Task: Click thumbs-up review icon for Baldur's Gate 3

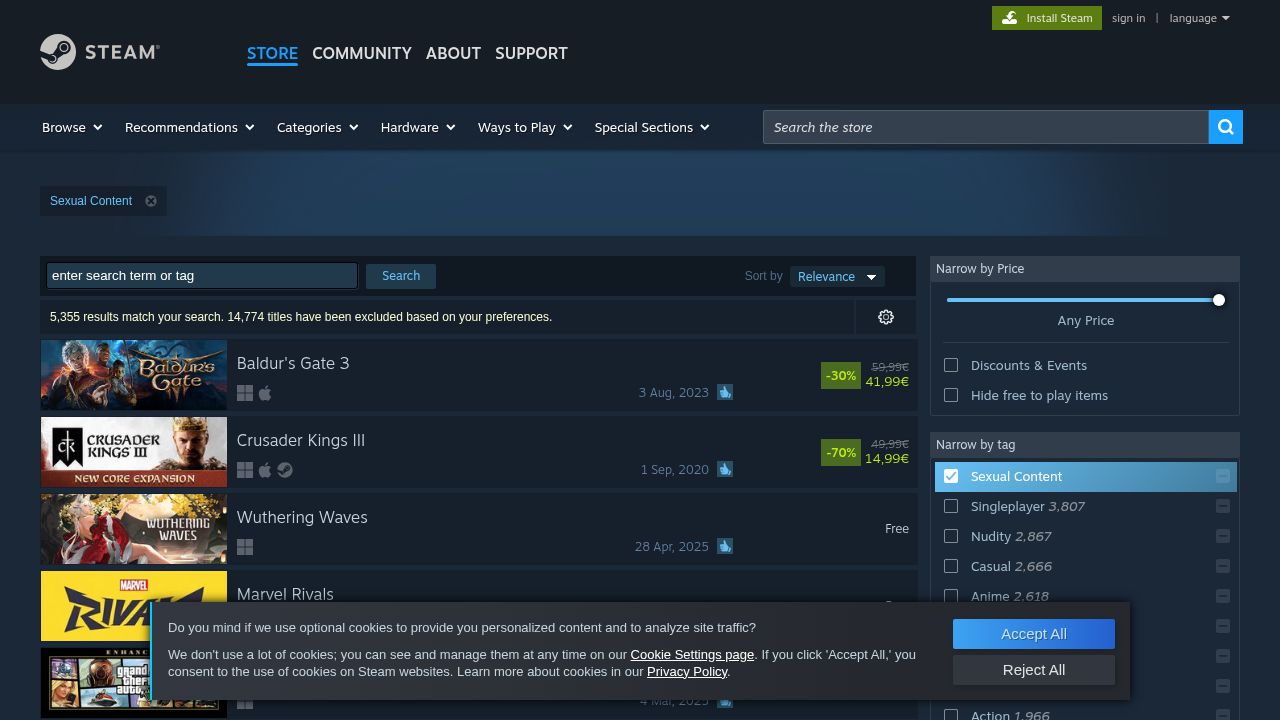Action: 725,392
